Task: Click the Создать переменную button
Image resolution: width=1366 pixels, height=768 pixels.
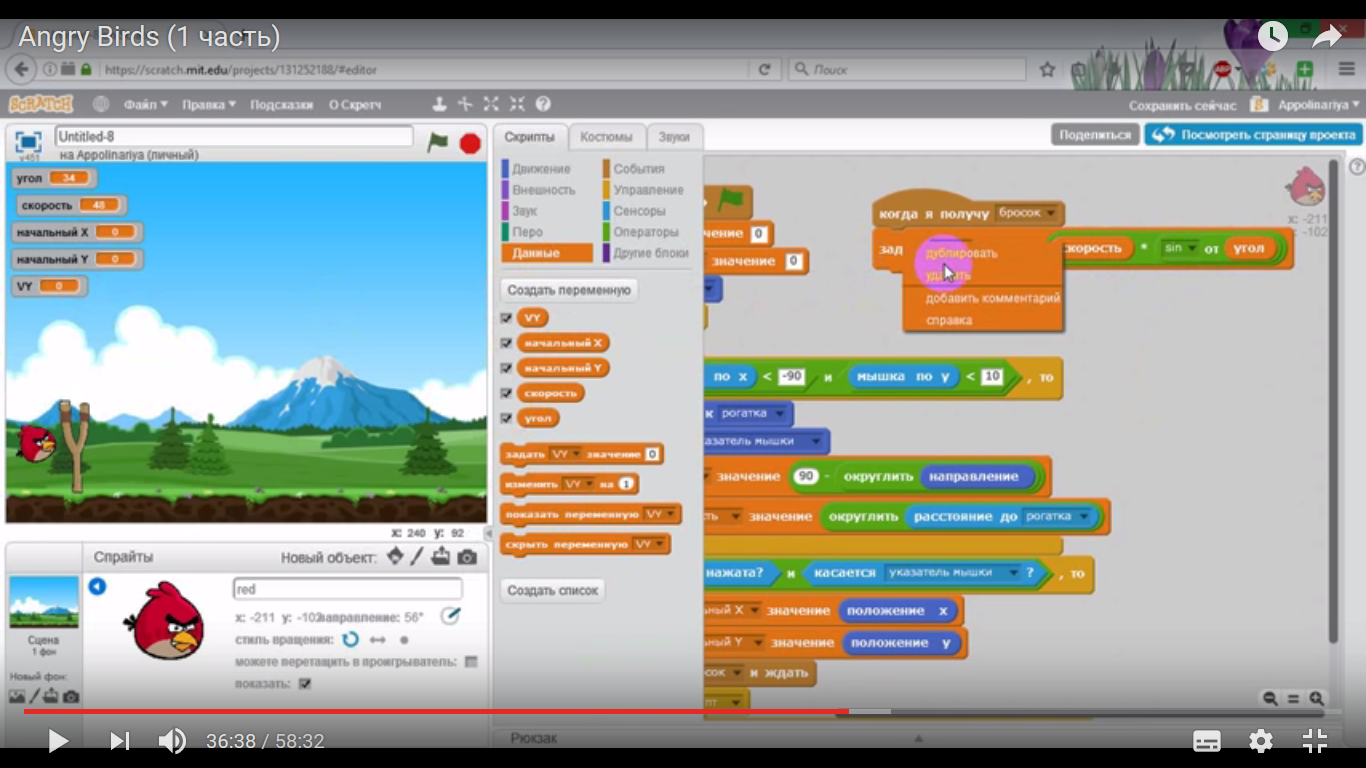Action: point(569,290)
